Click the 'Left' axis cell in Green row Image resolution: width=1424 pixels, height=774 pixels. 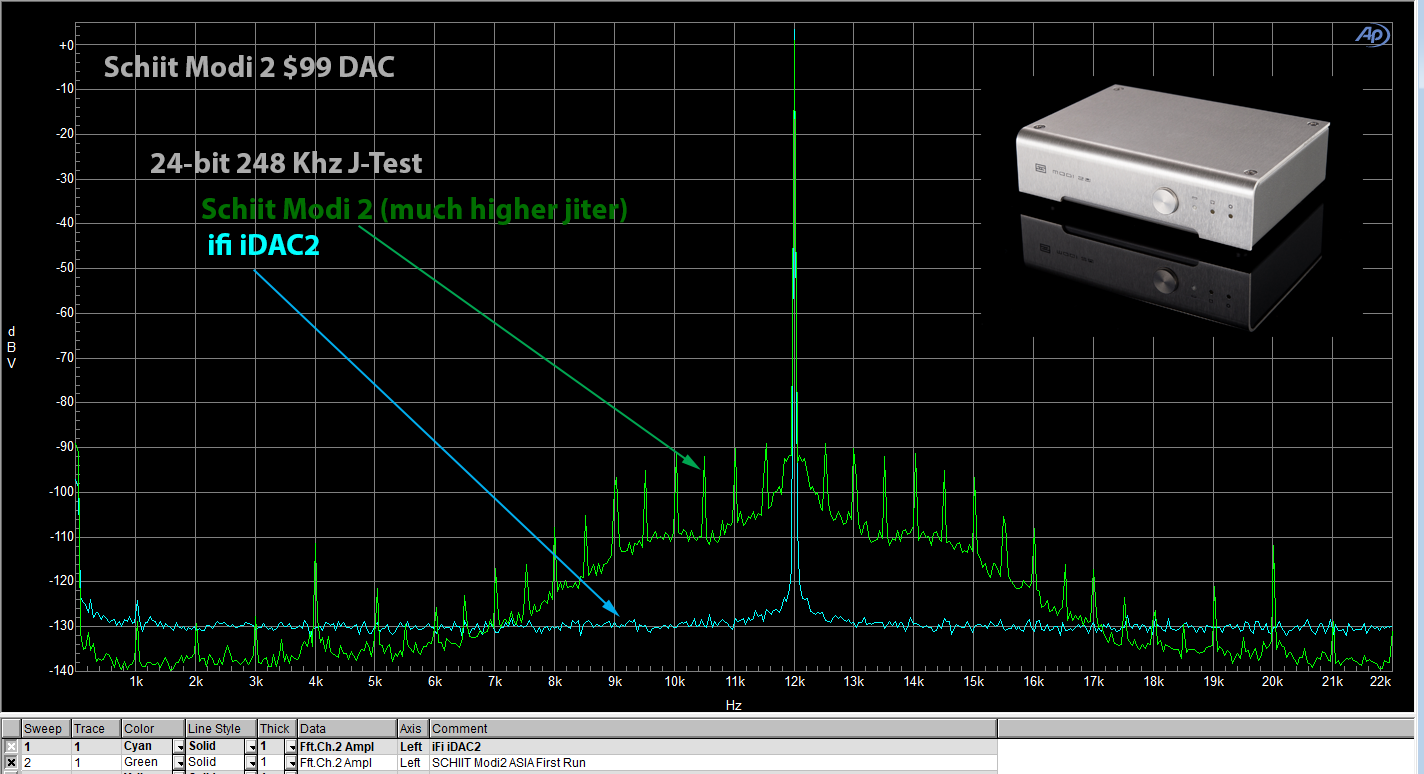click(x=413, y=762)
